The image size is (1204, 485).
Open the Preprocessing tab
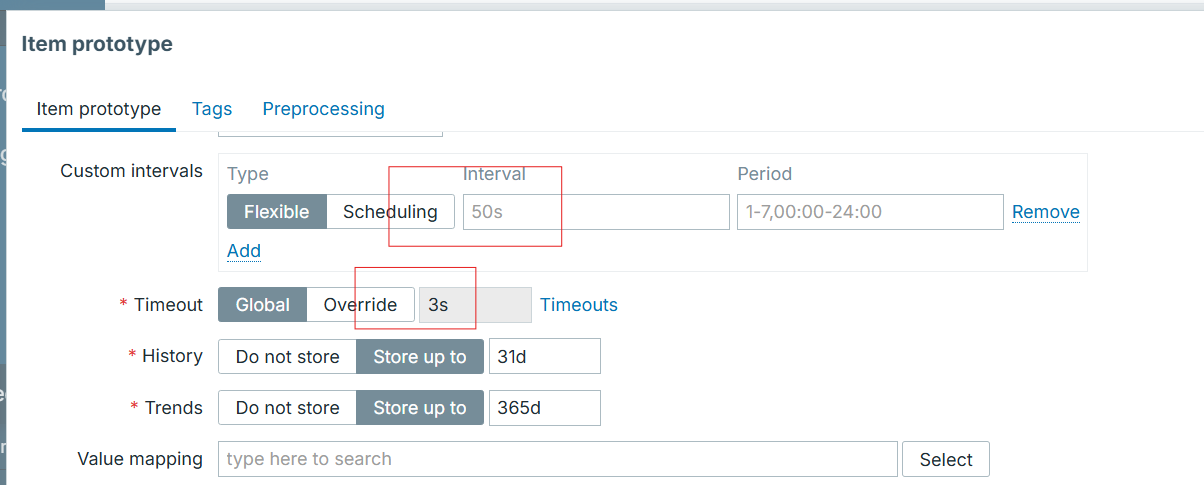[323, 109]
